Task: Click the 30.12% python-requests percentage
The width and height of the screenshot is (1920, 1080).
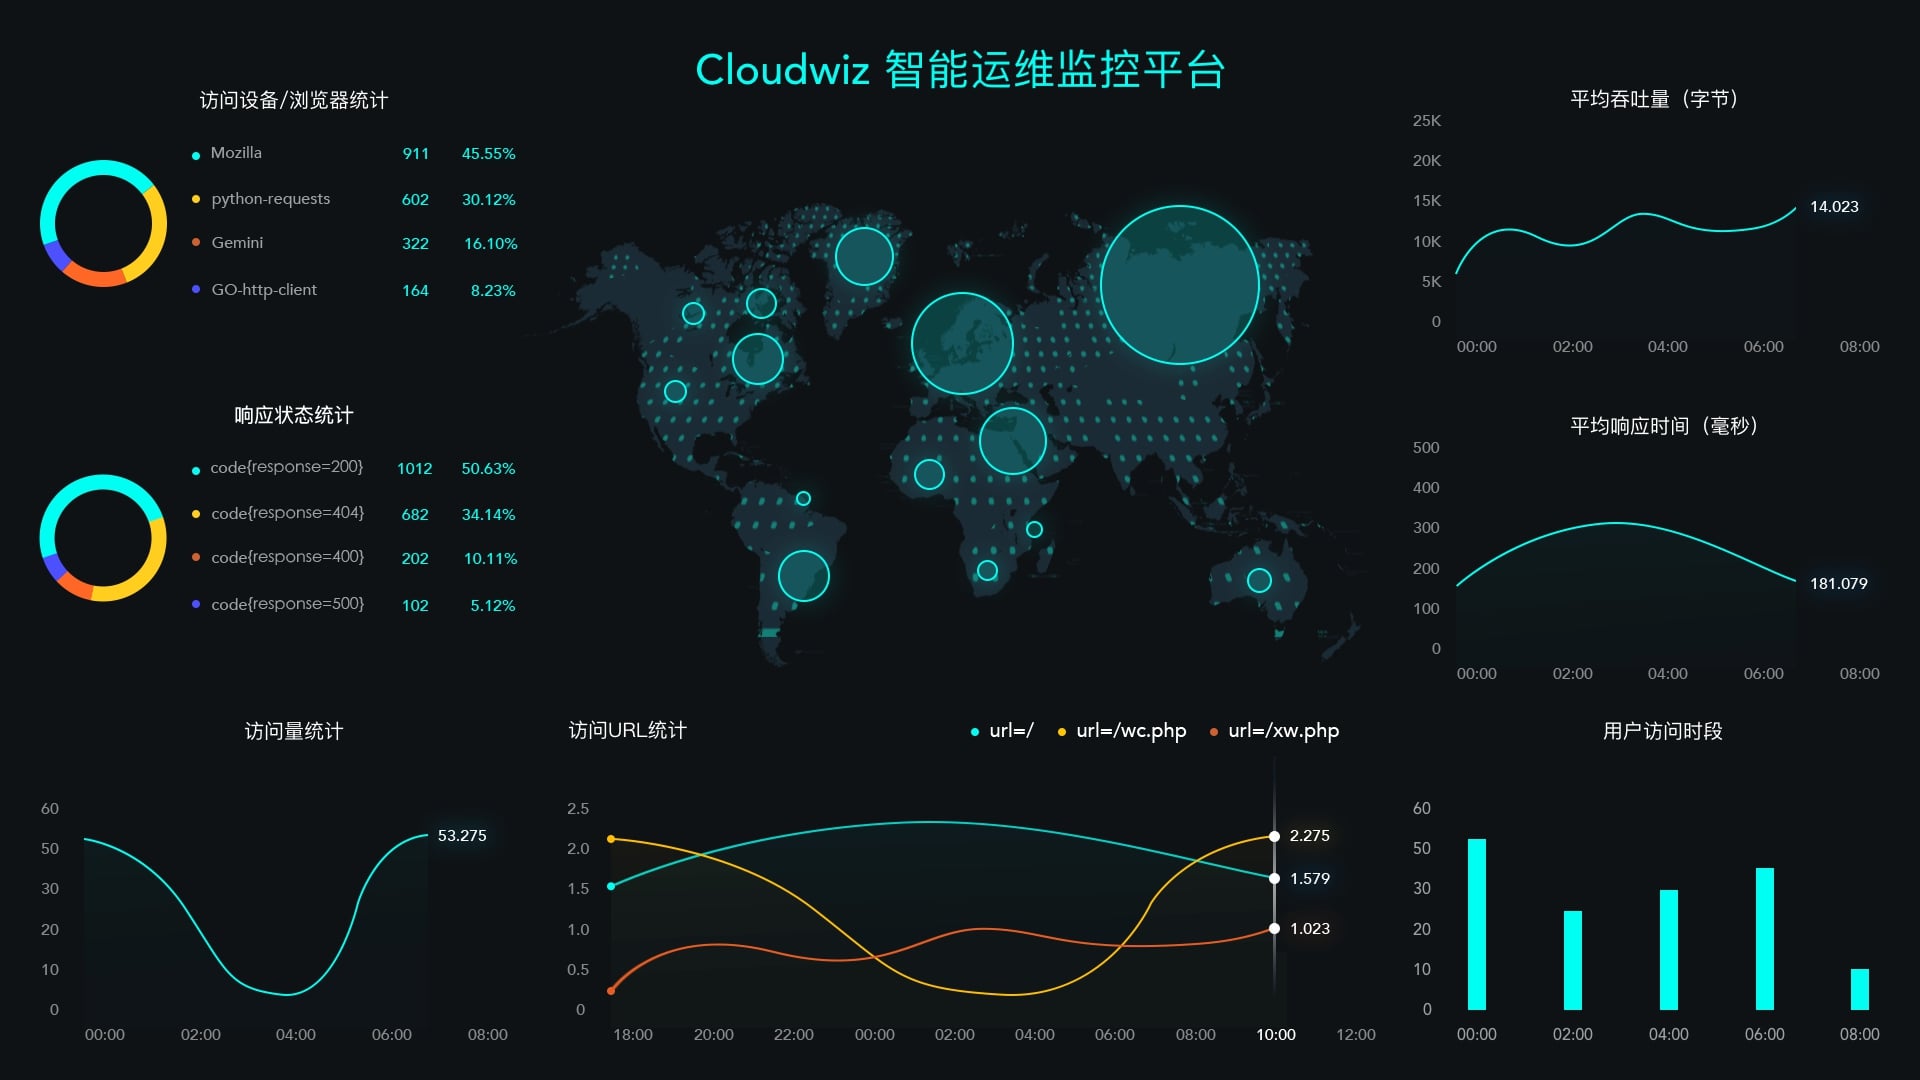Action: (x=488, y=200)
